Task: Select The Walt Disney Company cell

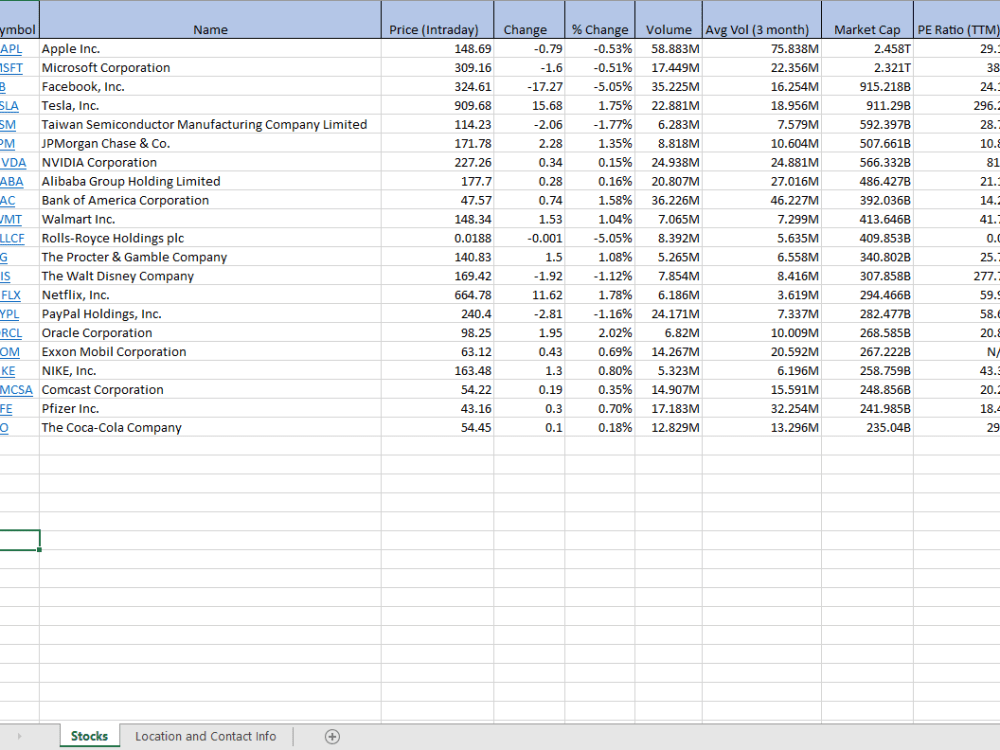Action: click(210, 276)
